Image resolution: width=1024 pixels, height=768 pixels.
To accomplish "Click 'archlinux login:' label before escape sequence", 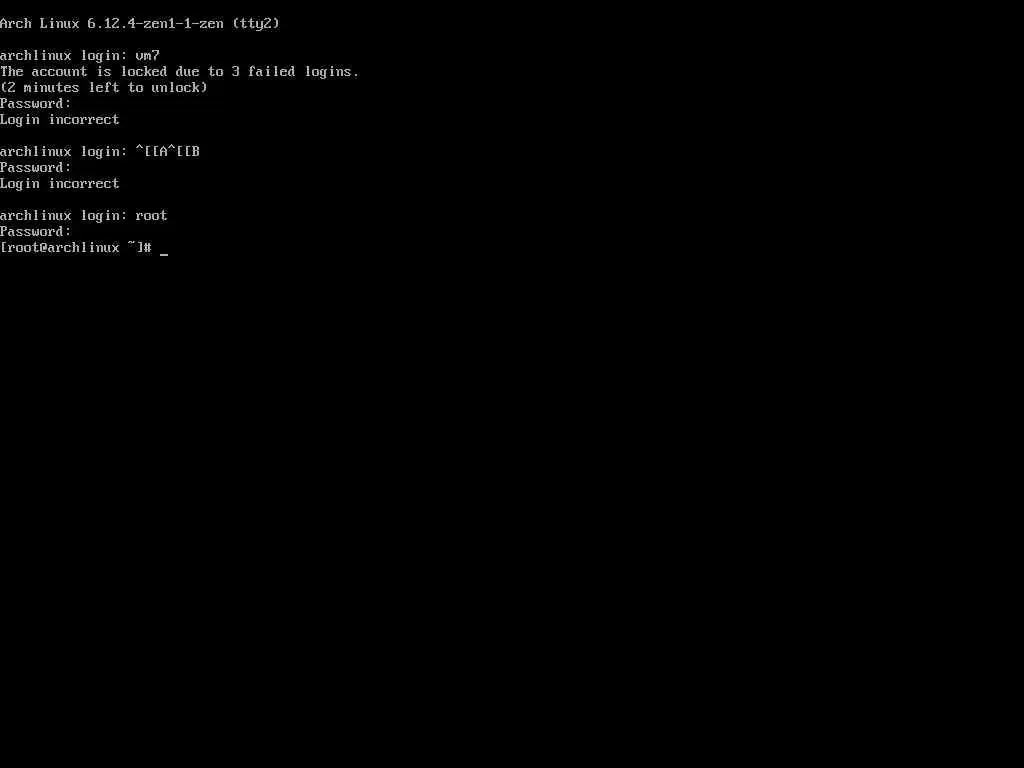I will click(x=63, y=152).
